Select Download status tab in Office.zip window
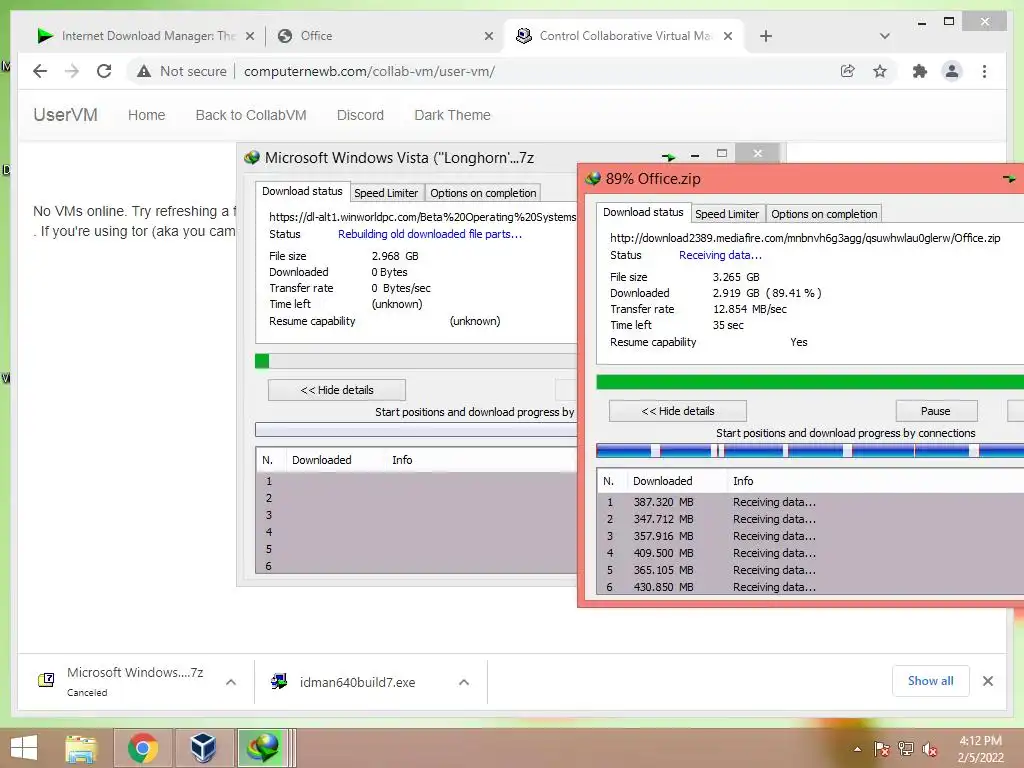Viewport: 1024px width, 768px height. coord(643,212)
